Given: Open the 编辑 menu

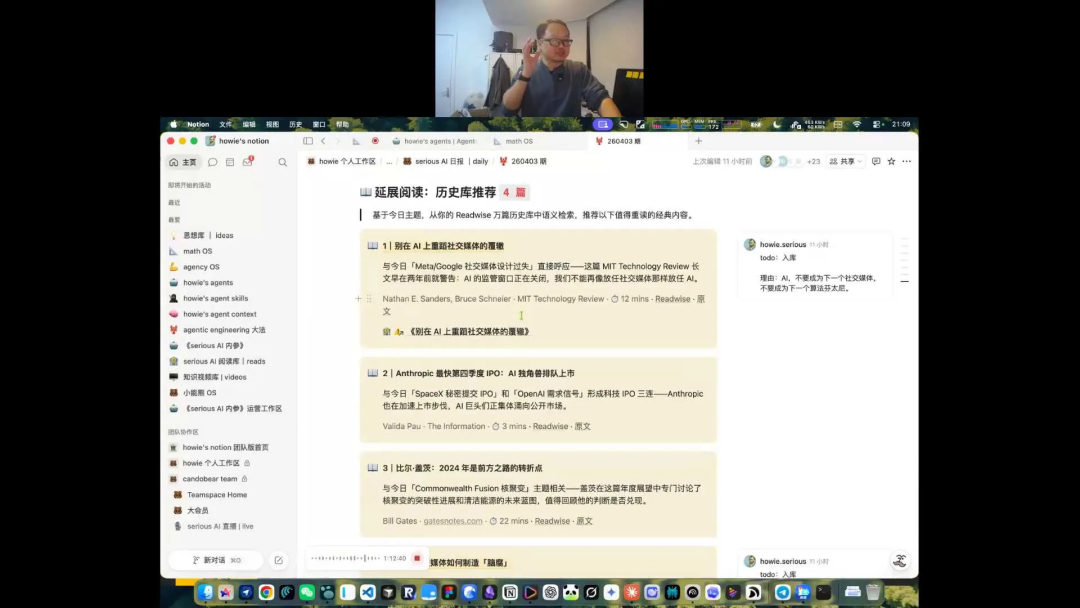Looking at the screenshot, I should point(249,125).
